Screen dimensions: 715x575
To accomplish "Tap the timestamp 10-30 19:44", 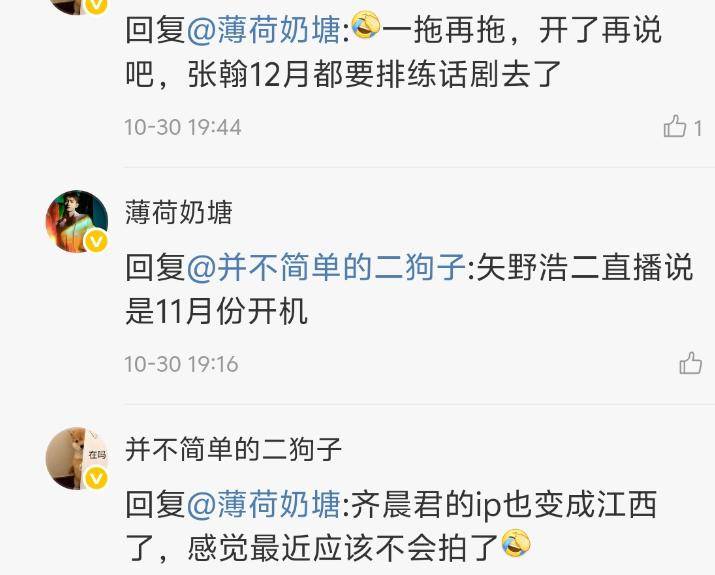I will [x=183, y=127].
